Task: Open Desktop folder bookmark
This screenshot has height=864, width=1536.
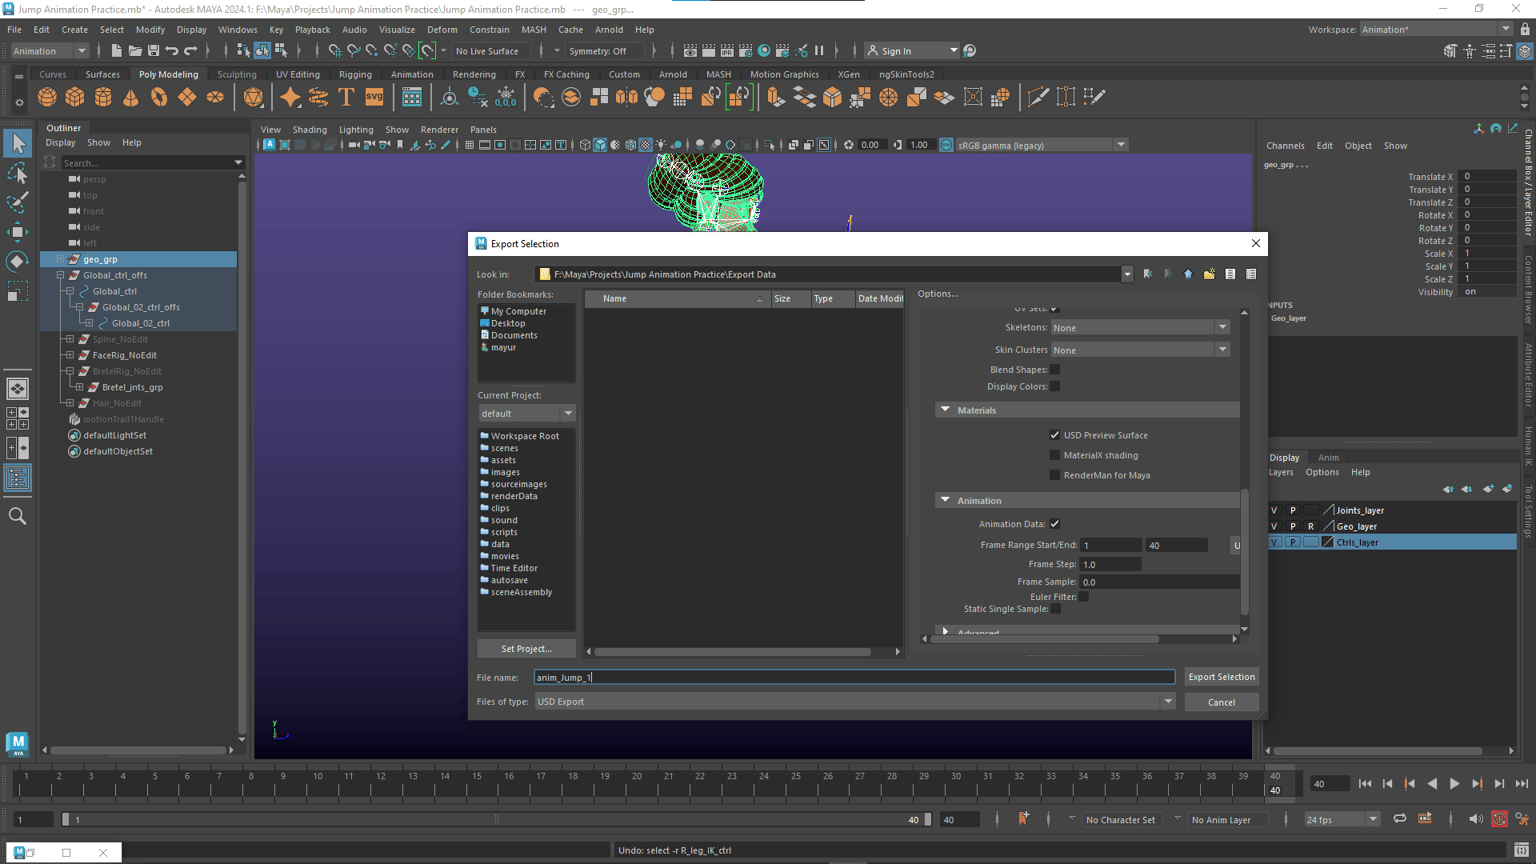Action: [508, 323]
